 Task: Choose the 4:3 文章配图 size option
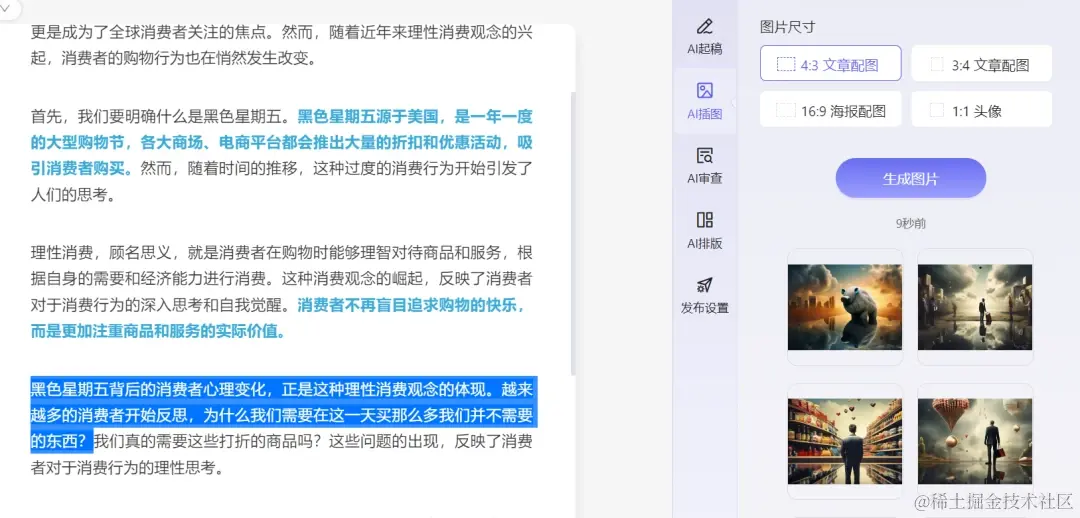(831, 63)
